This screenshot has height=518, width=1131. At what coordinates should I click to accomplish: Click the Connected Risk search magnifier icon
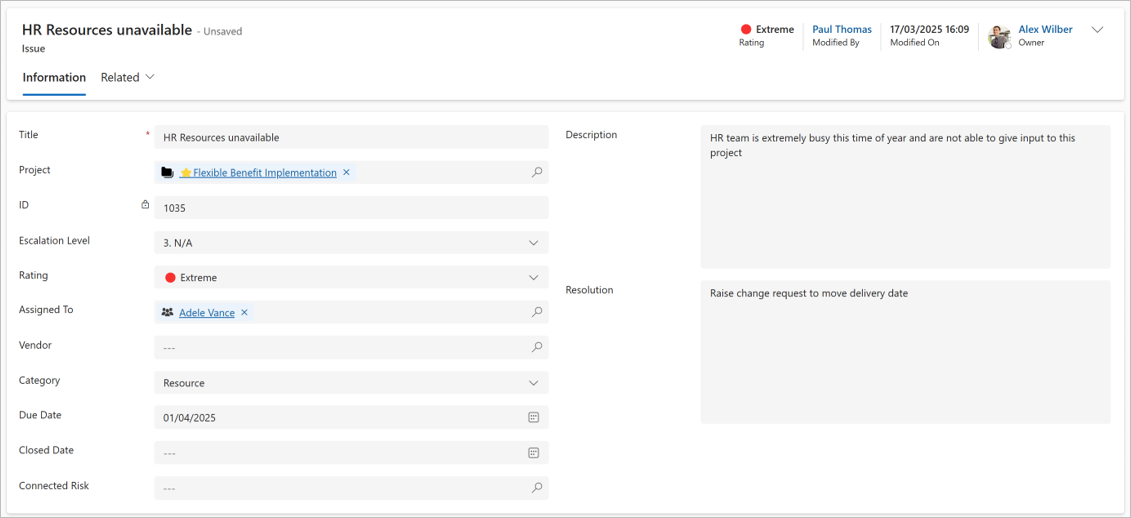tap(537, 488)
